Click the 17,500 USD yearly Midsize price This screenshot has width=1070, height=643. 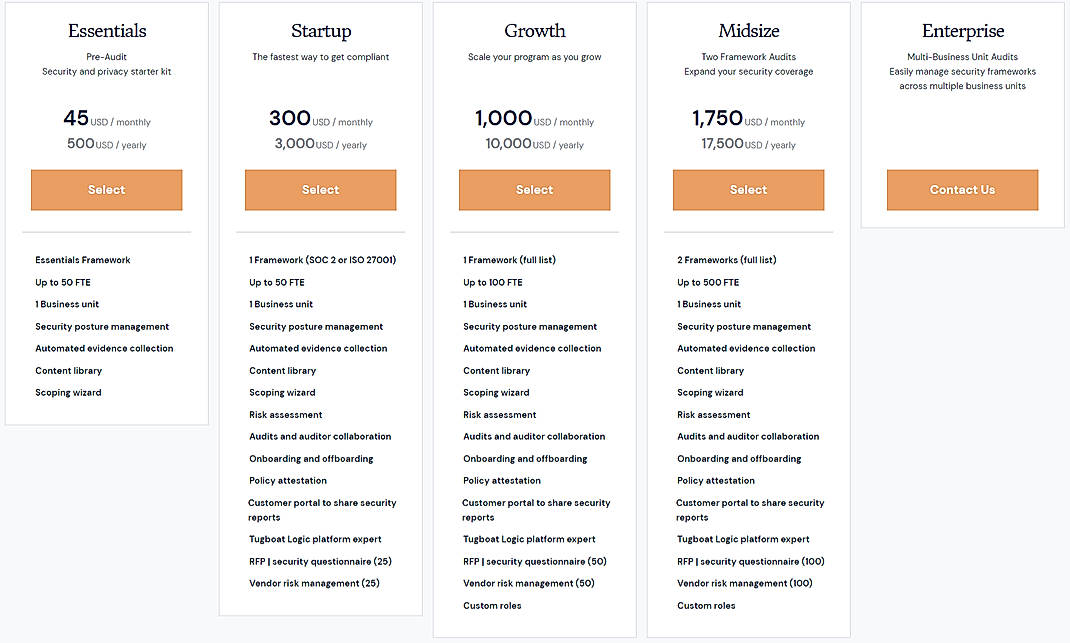(x=748, y=144)
